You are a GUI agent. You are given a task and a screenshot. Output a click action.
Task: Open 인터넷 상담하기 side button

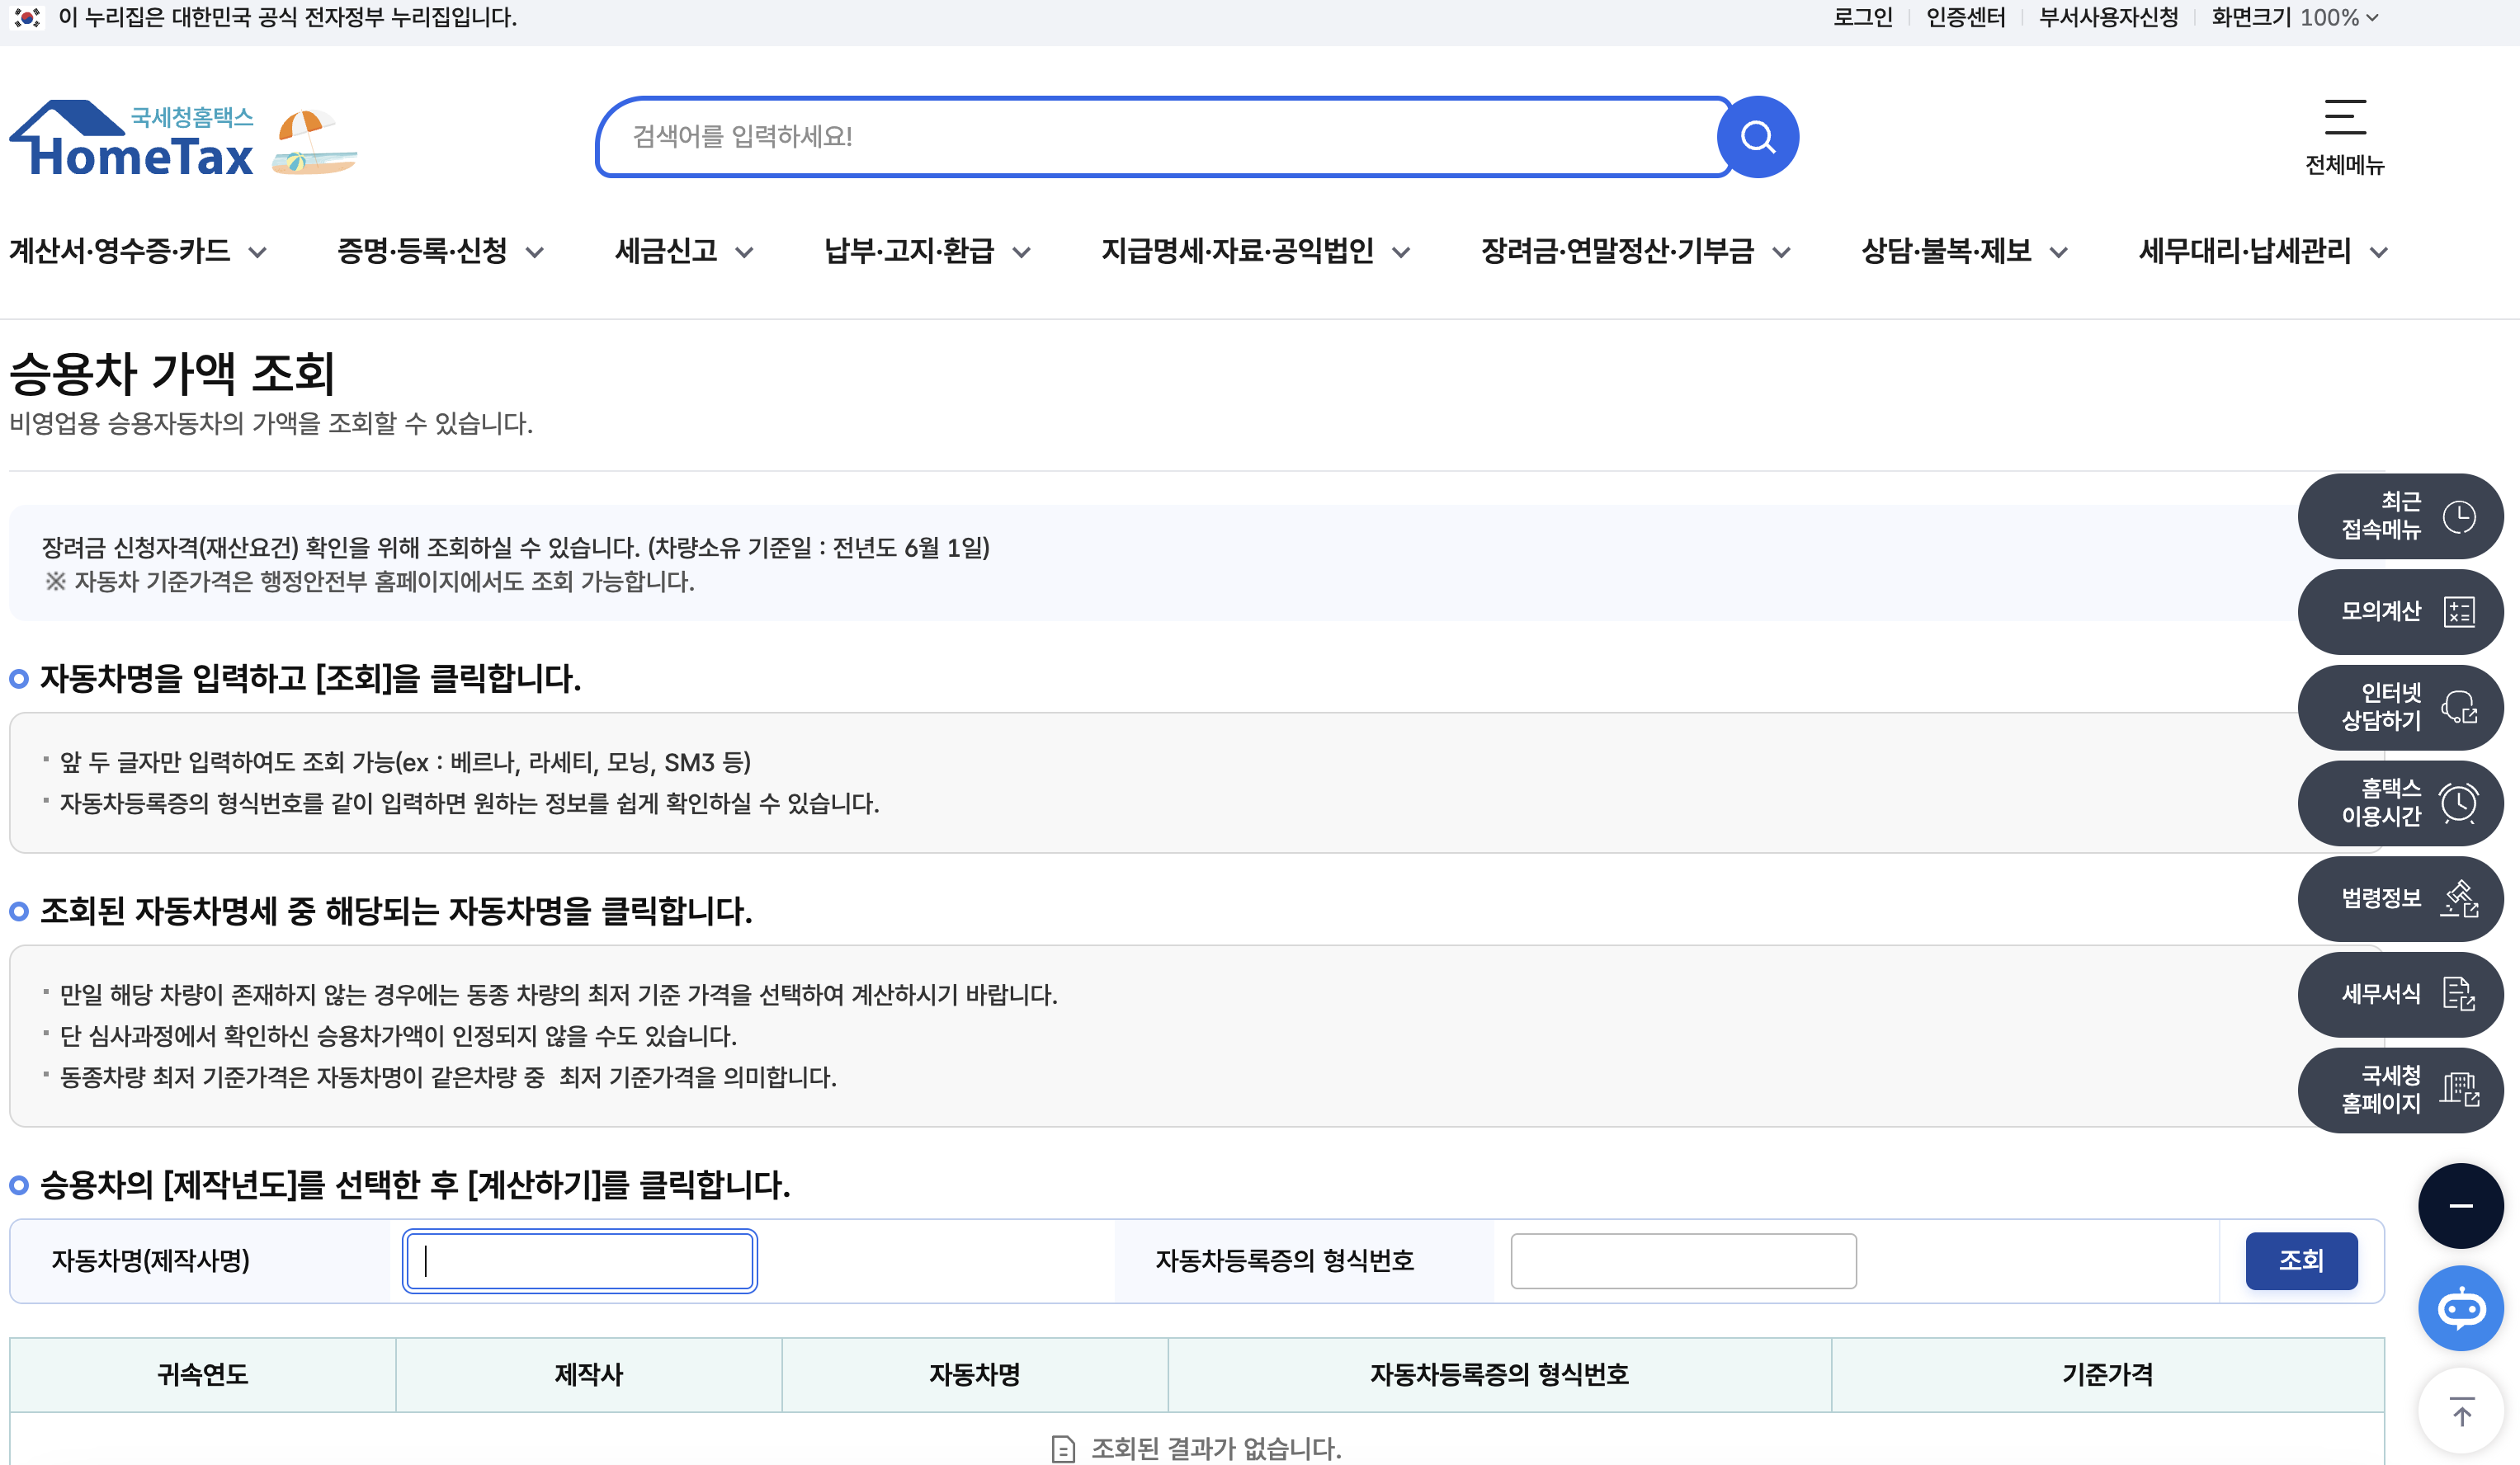2399,707
